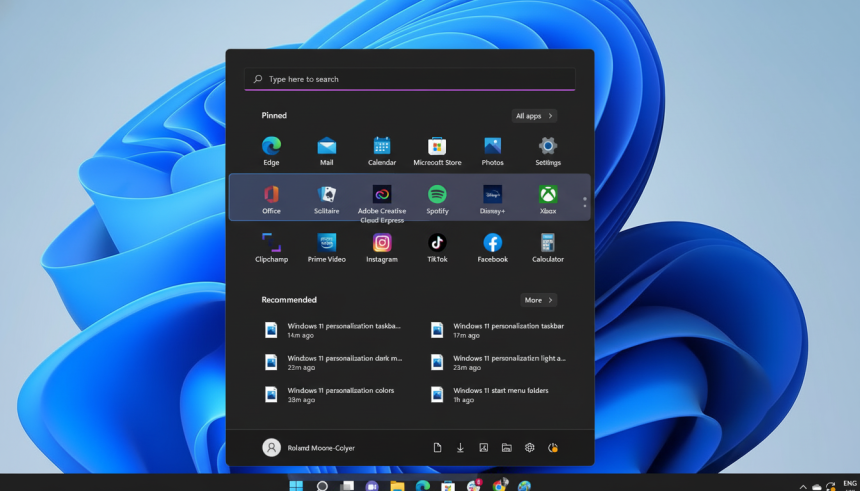860x491 pixels.
Task: Open Settings gear in Start footer
Action: pyautogui.click(x=529, y=448)
